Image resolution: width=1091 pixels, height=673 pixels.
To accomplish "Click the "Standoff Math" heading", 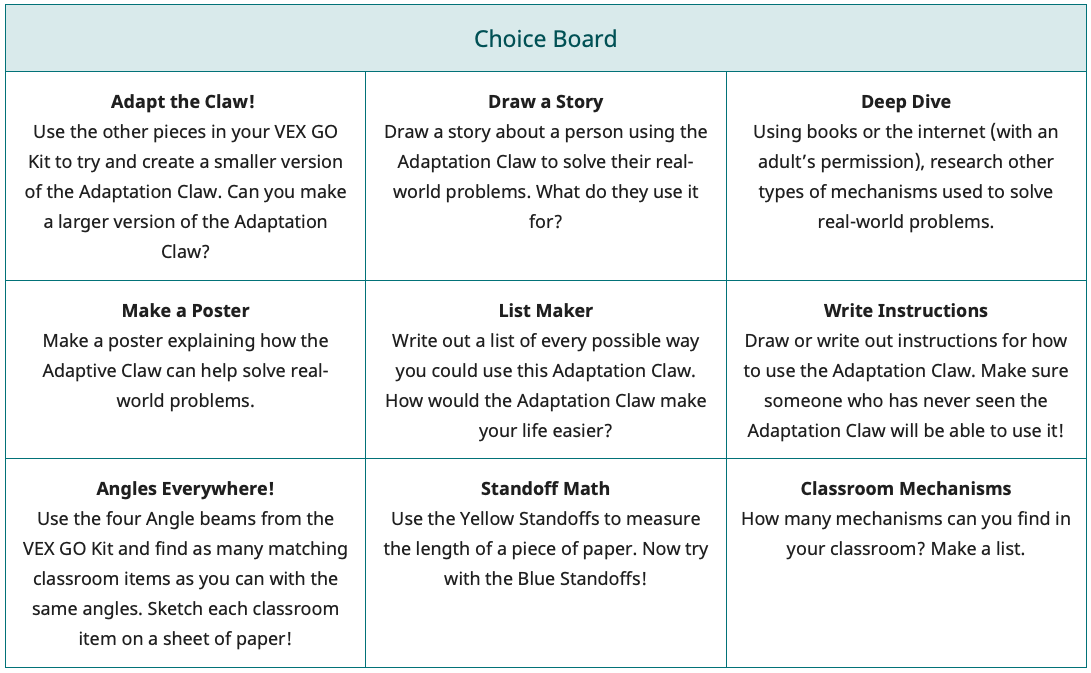I will pos(545,489).
